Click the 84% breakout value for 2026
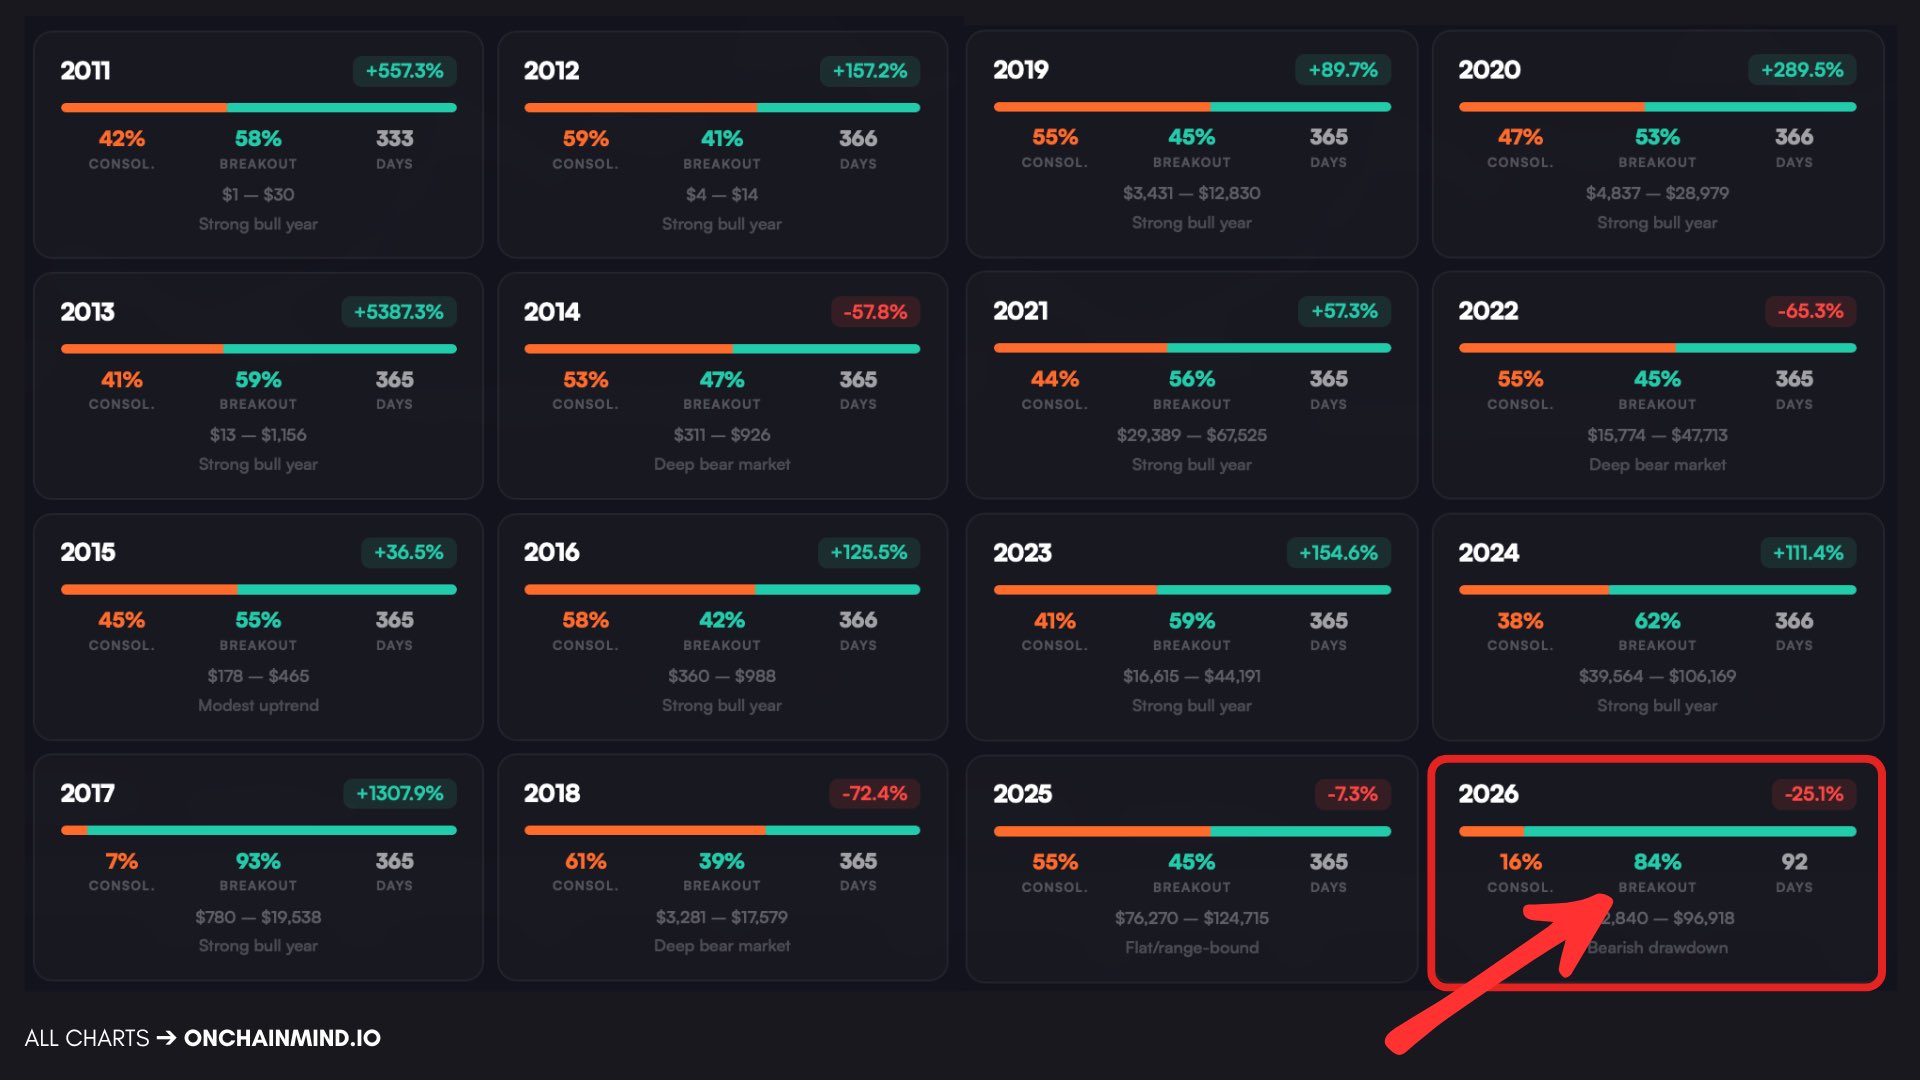 pos(1657,862)
